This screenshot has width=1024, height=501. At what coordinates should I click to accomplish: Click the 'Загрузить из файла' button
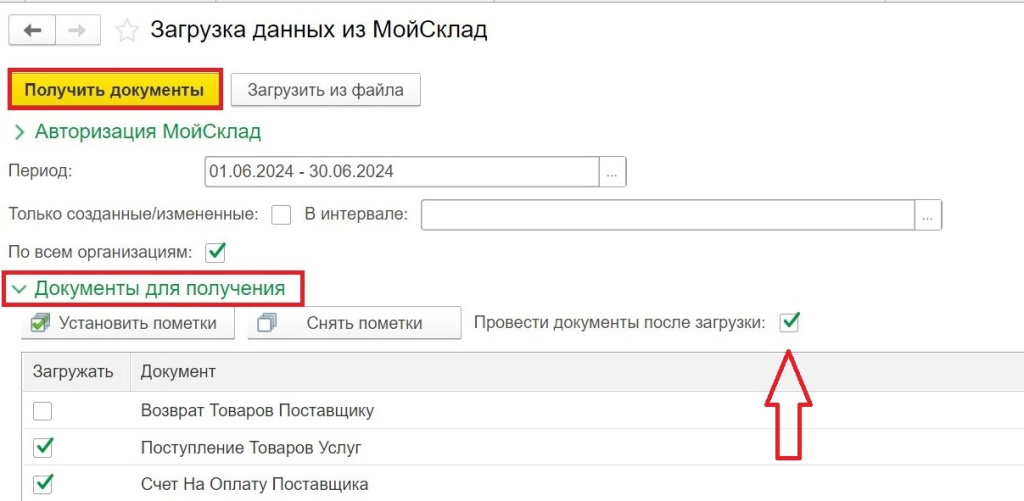point(326,90)
